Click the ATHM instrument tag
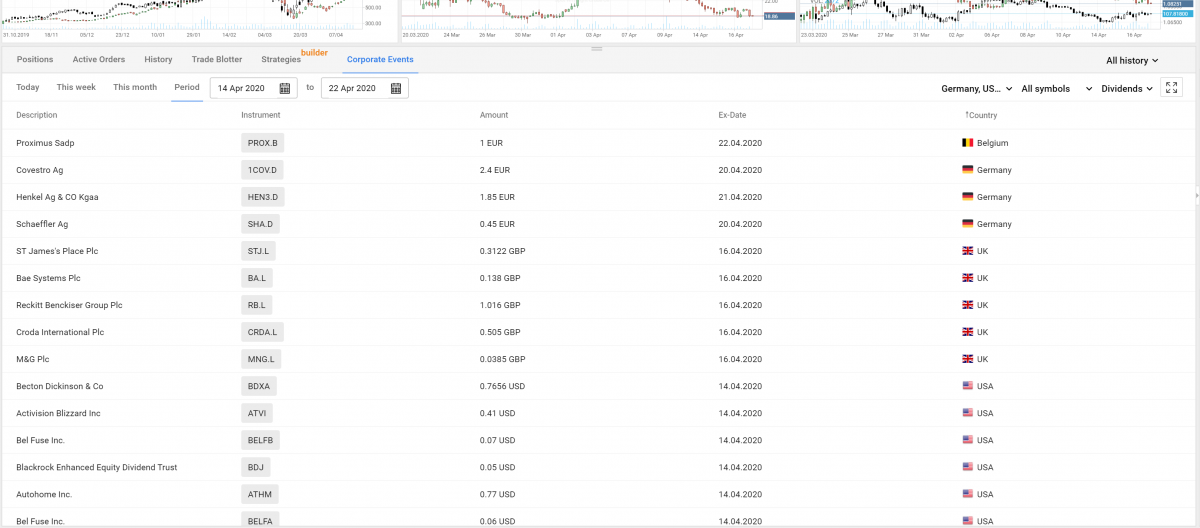This screenshot has height=528, width=1200. point(259,494)
